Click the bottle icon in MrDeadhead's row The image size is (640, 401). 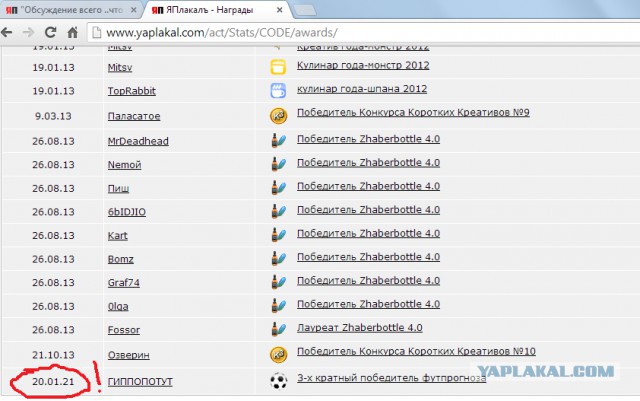tap(278, 140)
